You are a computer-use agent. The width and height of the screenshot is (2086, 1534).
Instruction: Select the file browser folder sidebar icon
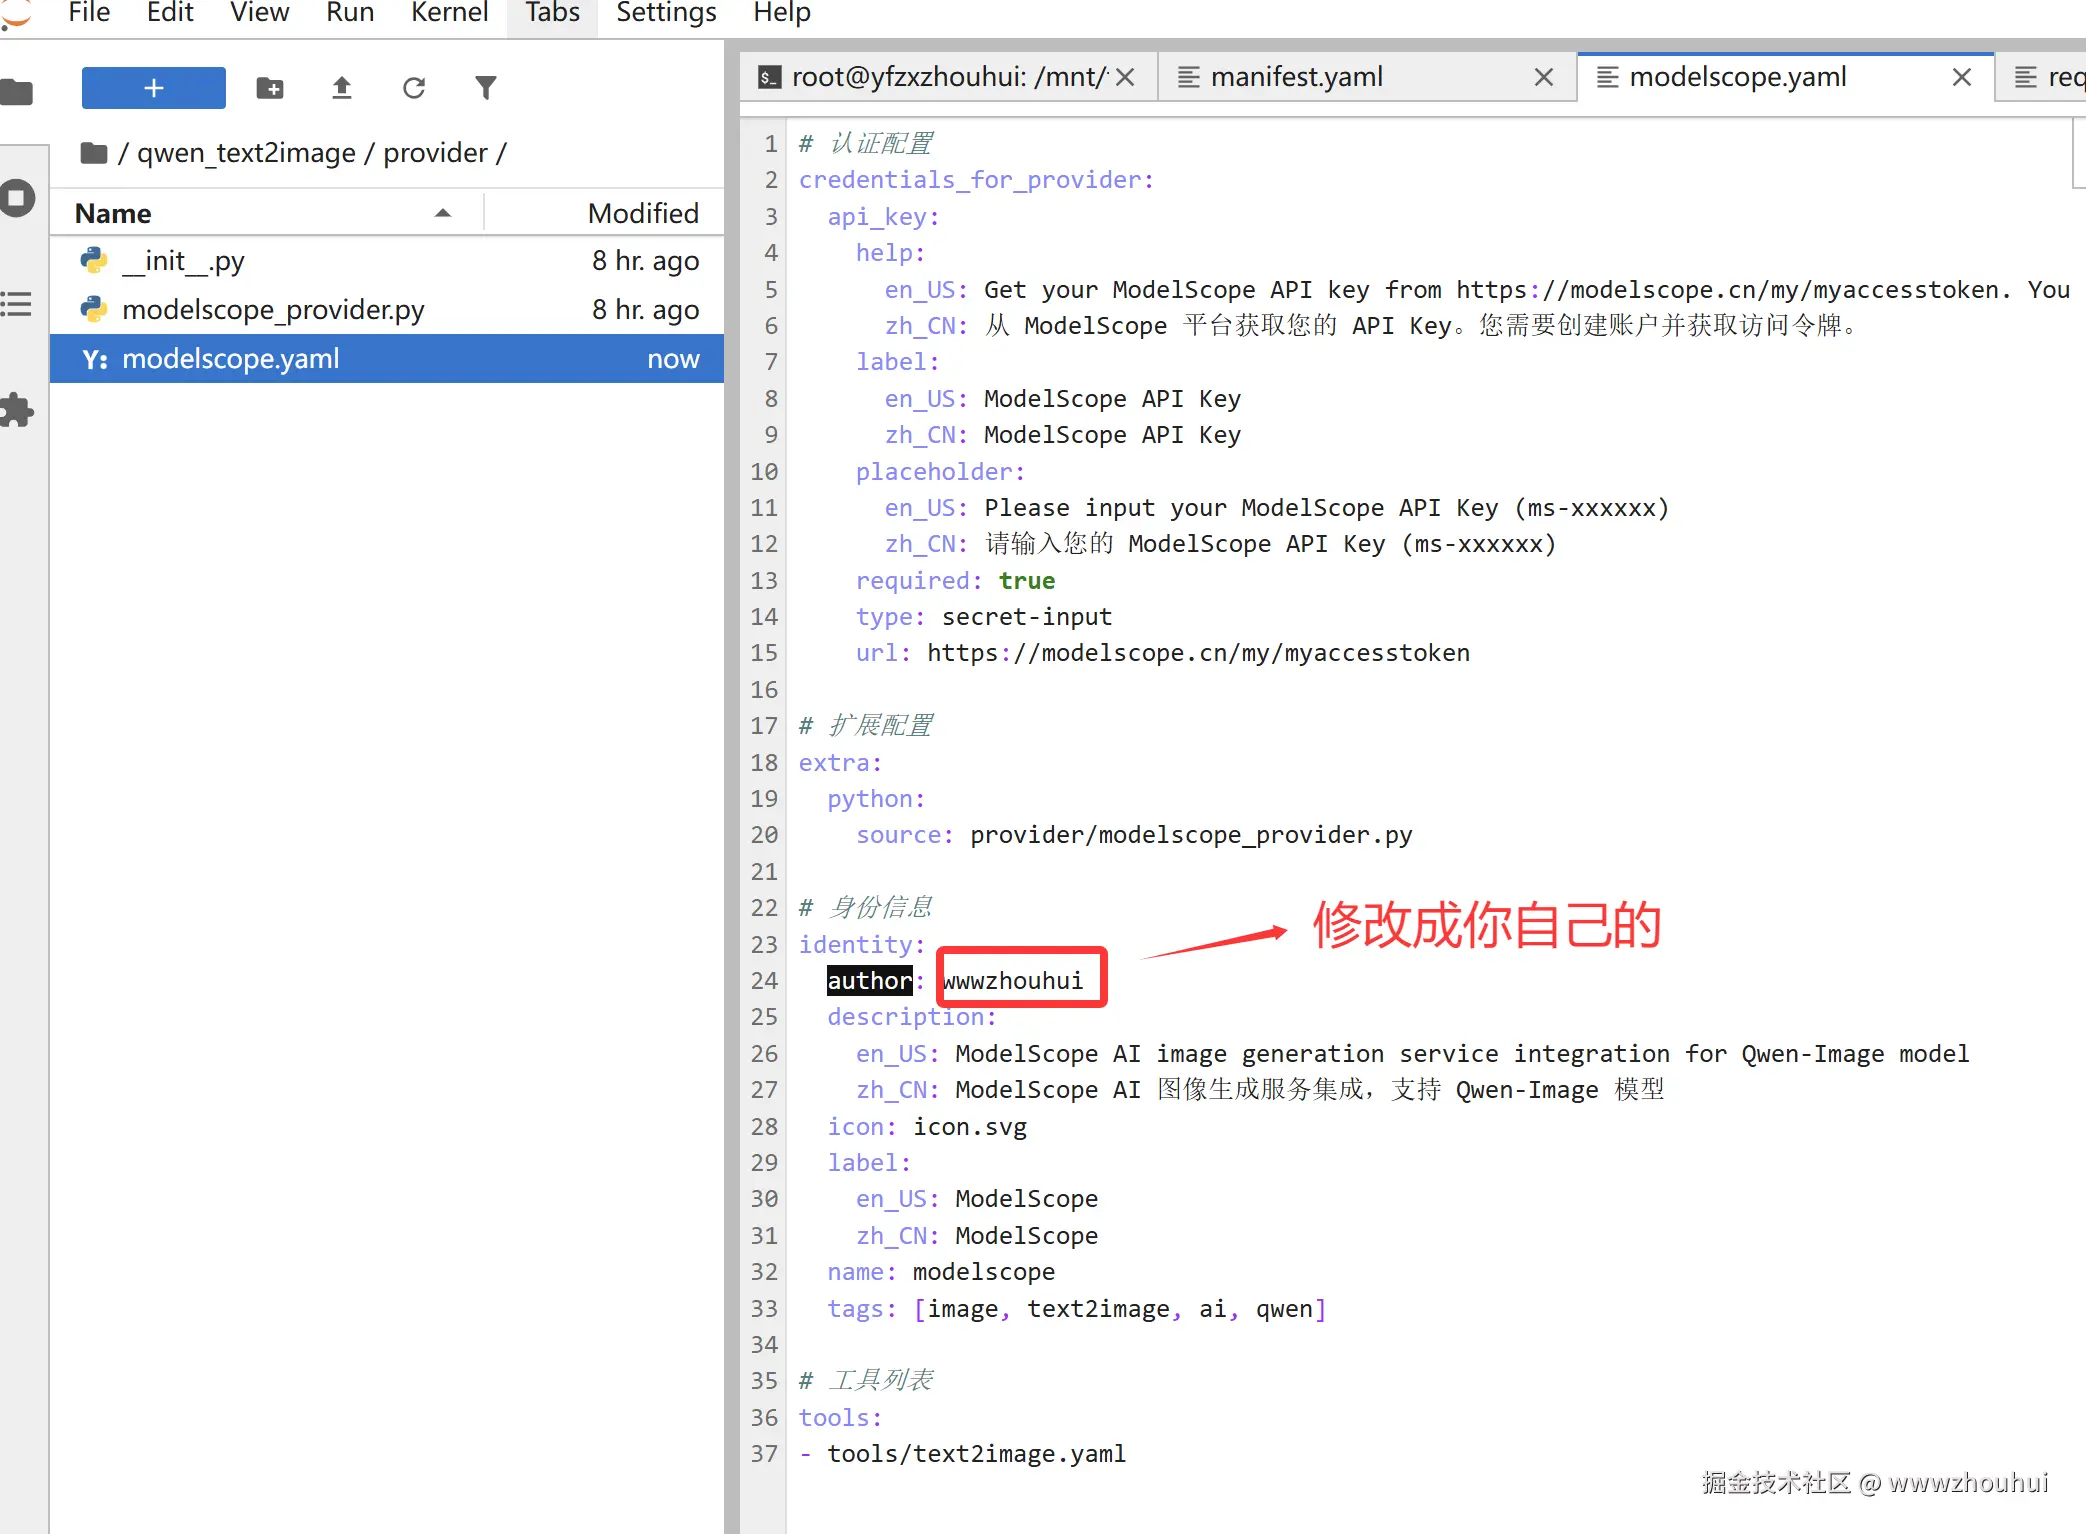pyautogui.click(x=17, y=92)
